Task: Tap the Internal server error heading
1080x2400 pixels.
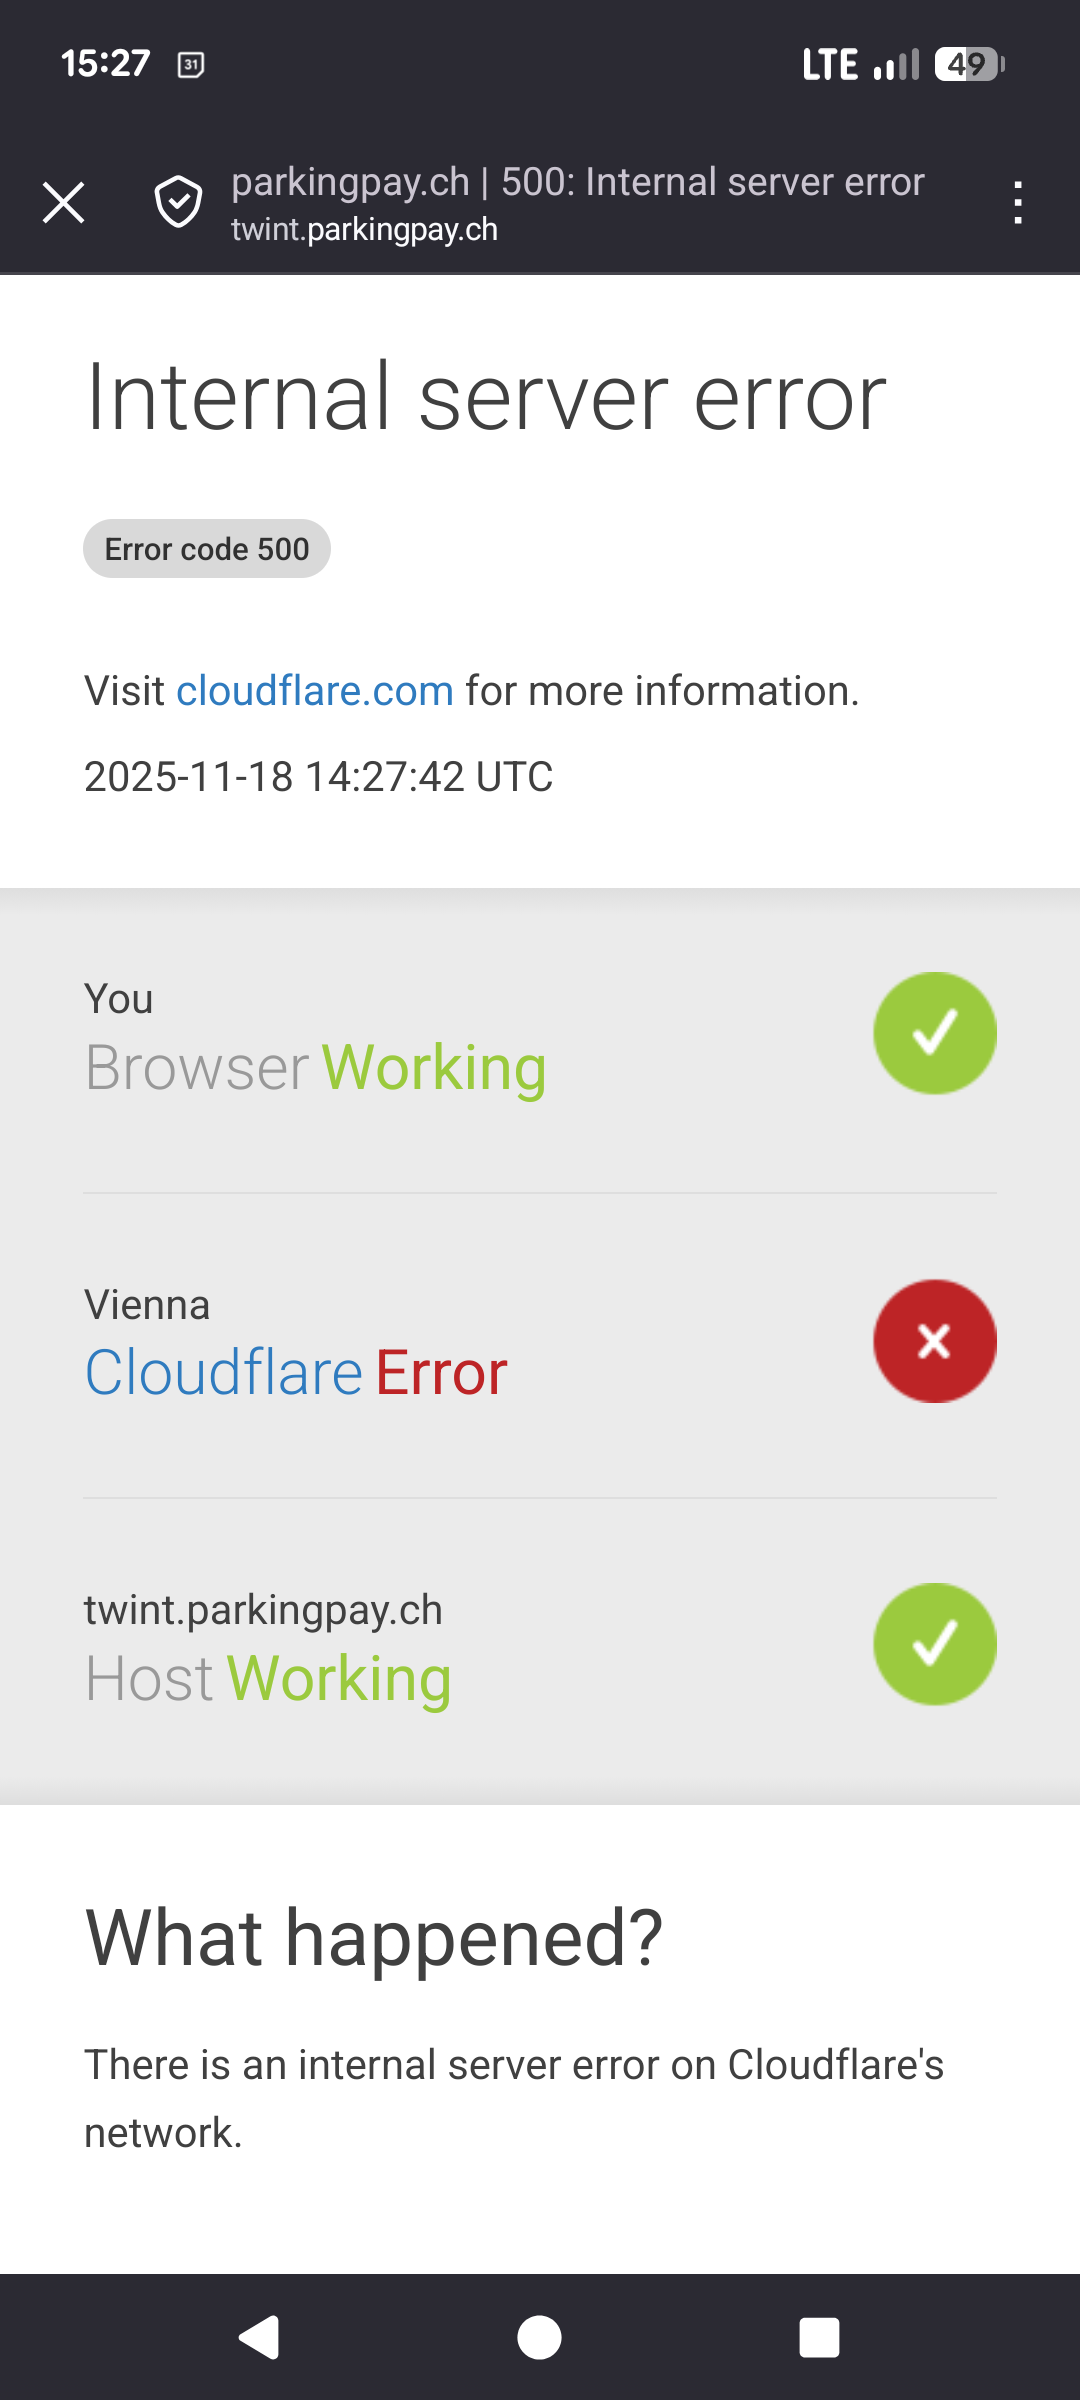Action: pyautogui.click(x=486, y=398)
